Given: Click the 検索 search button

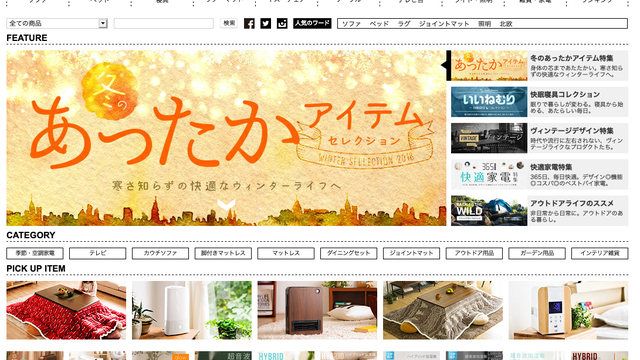Looking at the screenshot, I should [x=229, y=23].
